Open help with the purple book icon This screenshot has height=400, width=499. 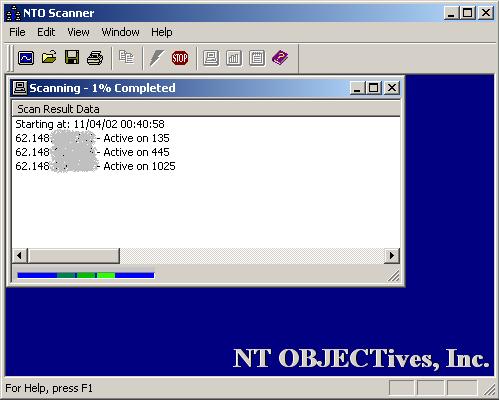[x=280, y=58]
